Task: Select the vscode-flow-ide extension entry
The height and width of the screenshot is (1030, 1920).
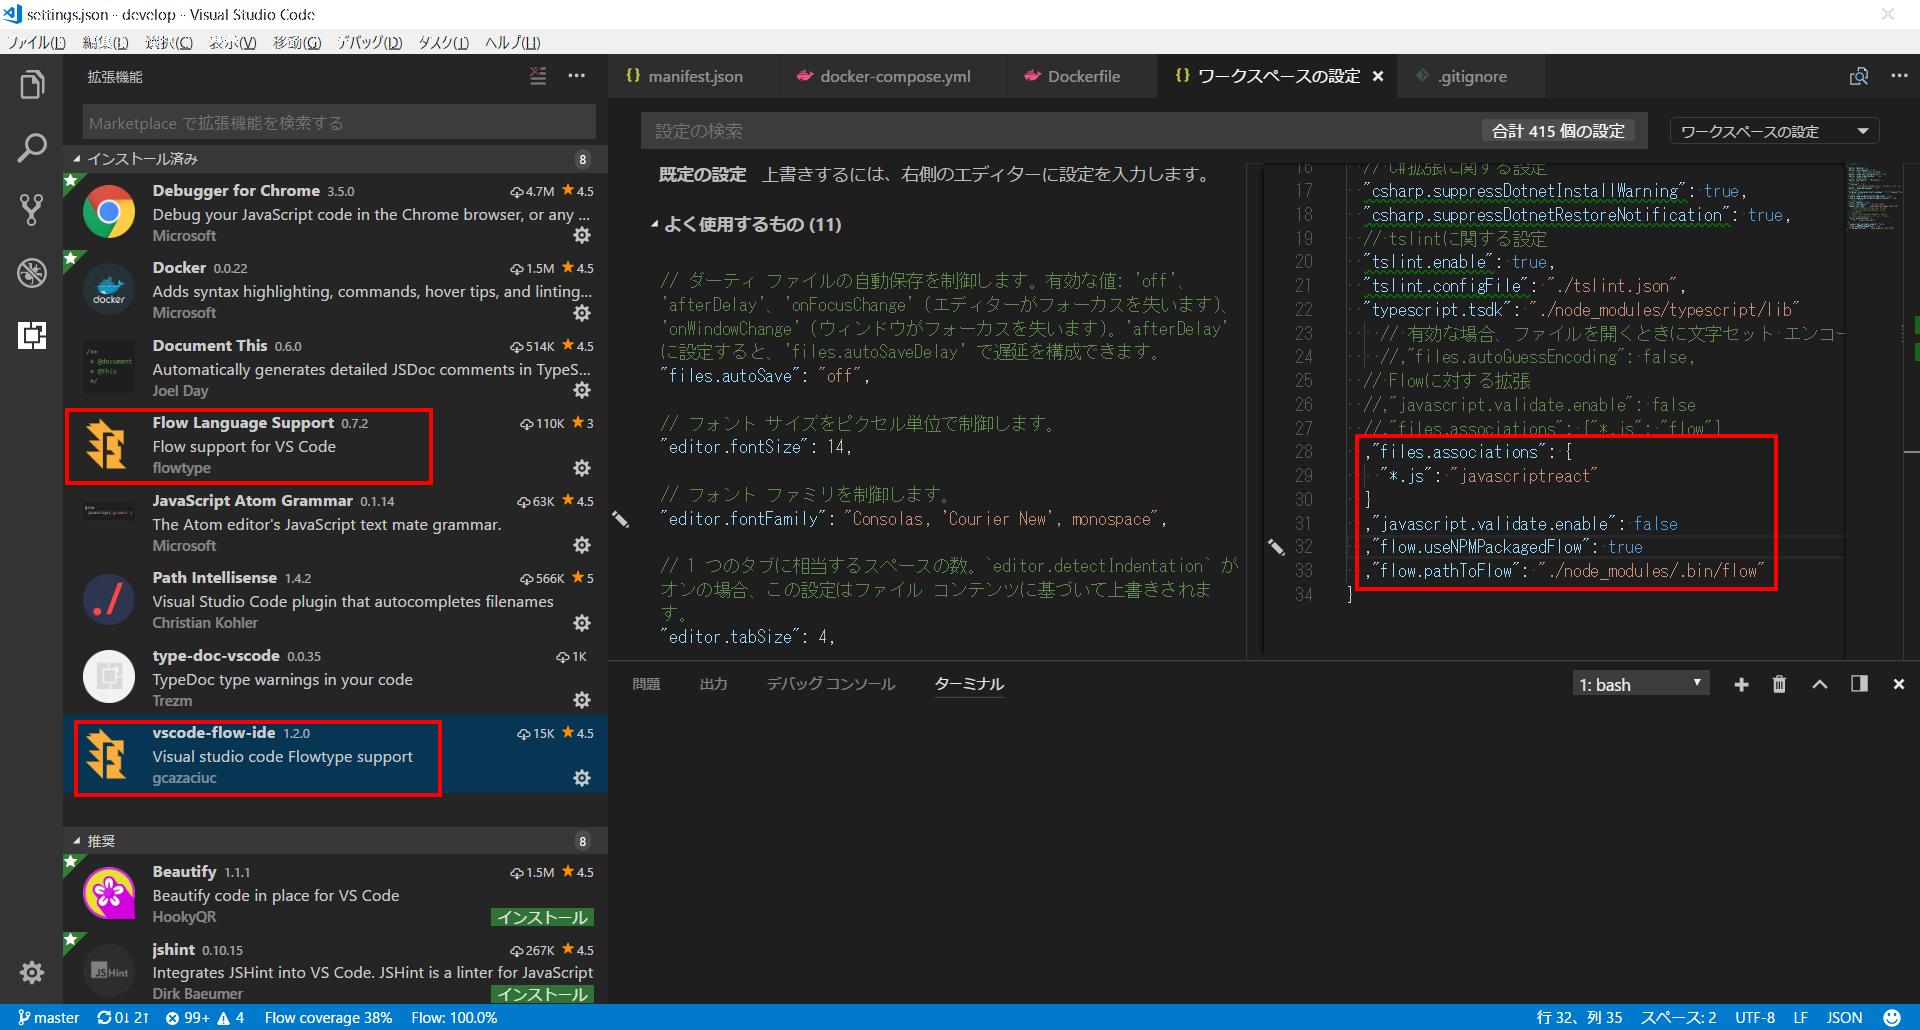Action: coord(335,755)
